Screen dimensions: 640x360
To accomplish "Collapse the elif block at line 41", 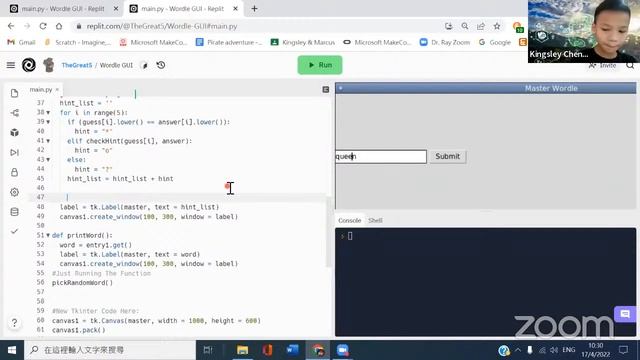I will click(48, 141).
